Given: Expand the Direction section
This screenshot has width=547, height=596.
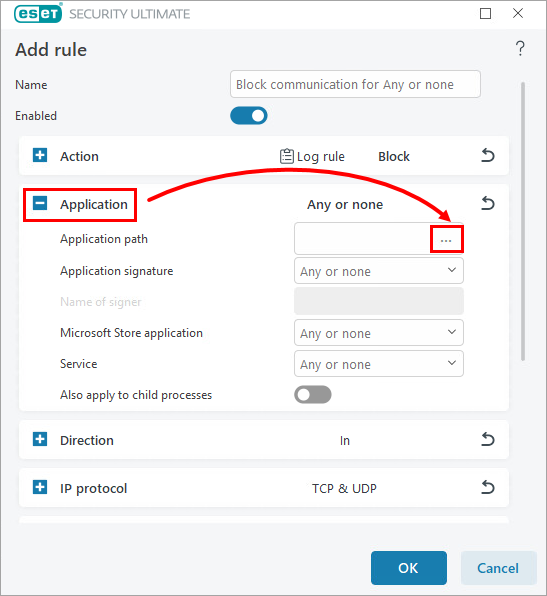Looking at the screenshot, I should (x=40, y=439).
